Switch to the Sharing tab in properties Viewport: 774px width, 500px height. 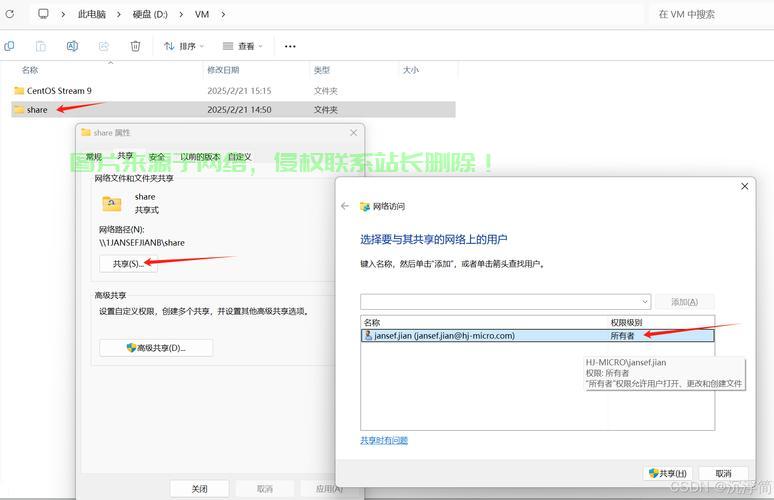[125, 156]
